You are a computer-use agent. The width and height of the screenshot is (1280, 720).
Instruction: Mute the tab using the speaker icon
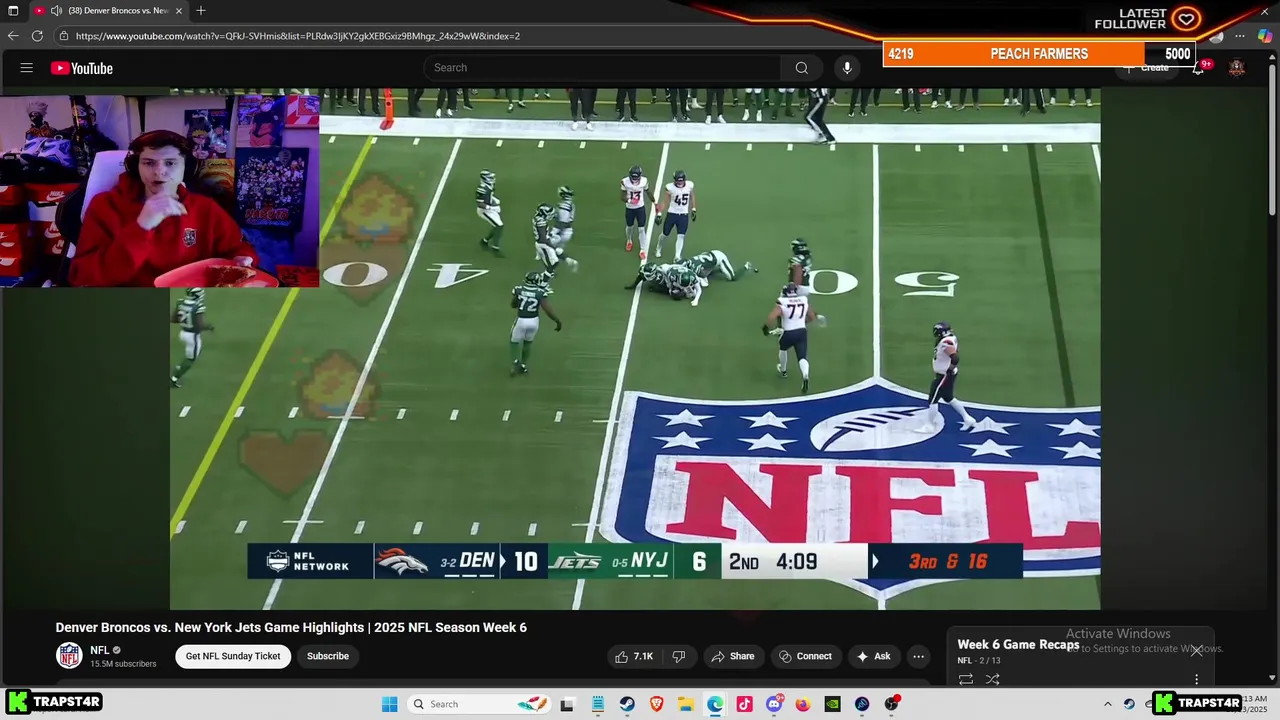tap(56, 10)
